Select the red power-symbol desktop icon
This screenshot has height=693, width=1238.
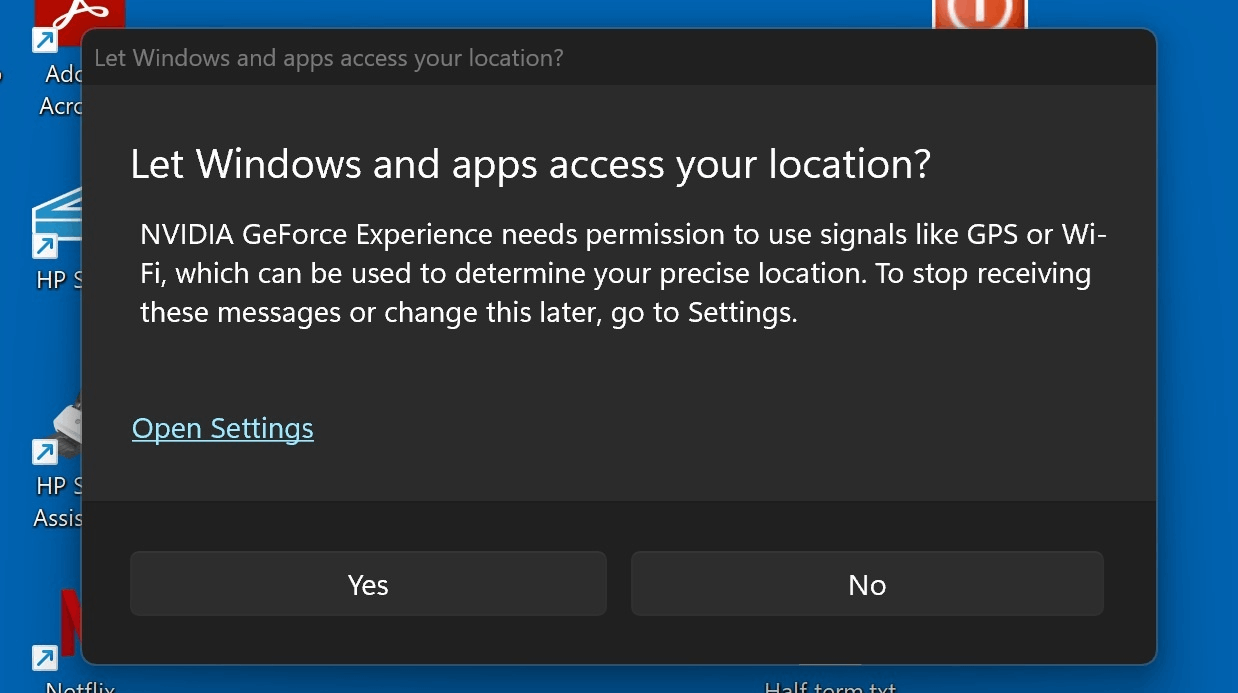click(980, 14)
